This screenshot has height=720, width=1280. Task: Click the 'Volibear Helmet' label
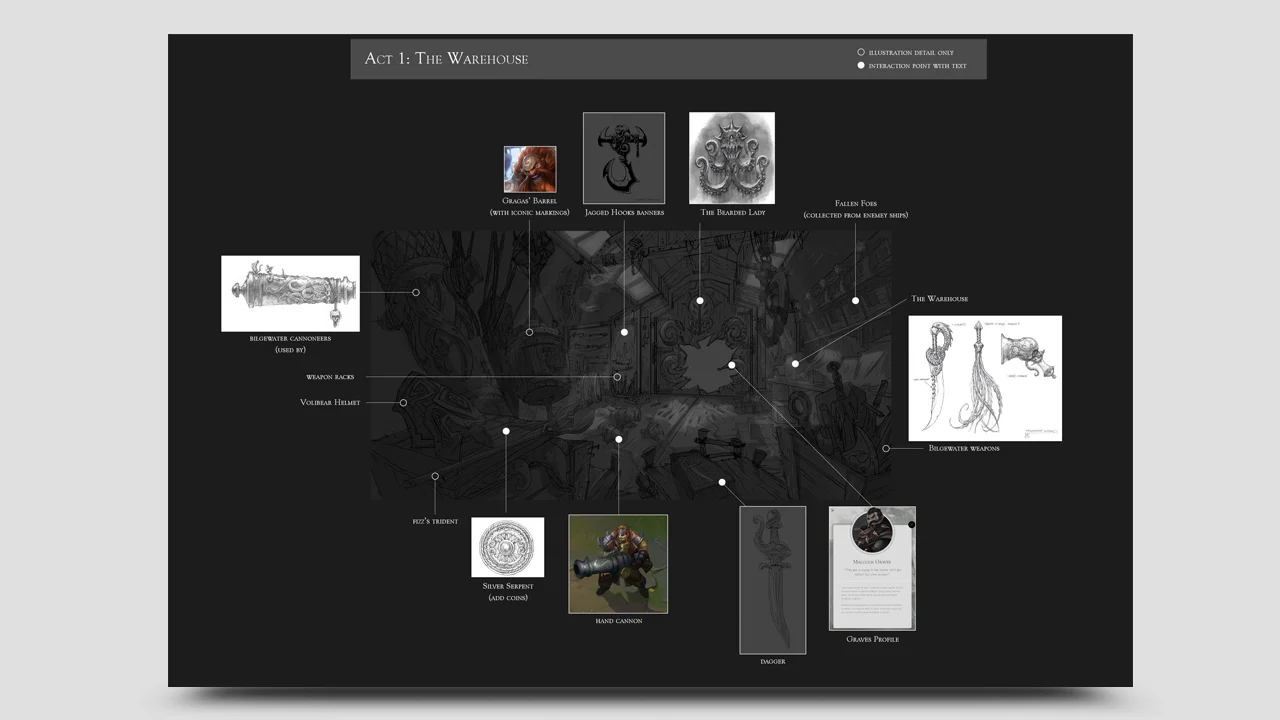(330, 403)
